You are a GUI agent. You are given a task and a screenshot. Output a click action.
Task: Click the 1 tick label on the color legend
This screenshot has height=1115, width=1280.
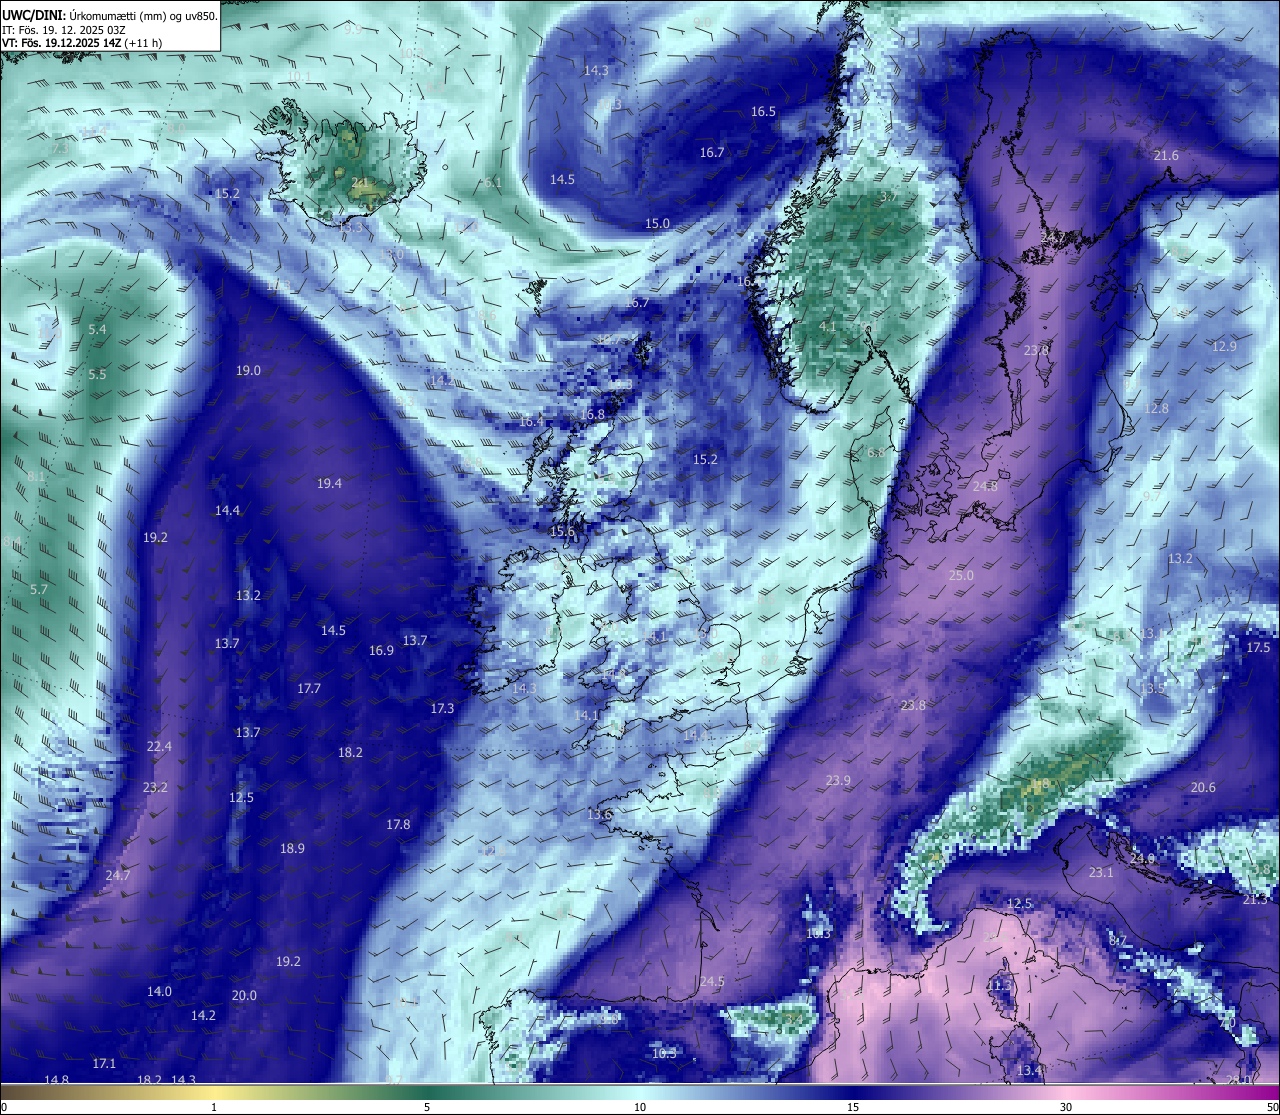coord(214,1107)
